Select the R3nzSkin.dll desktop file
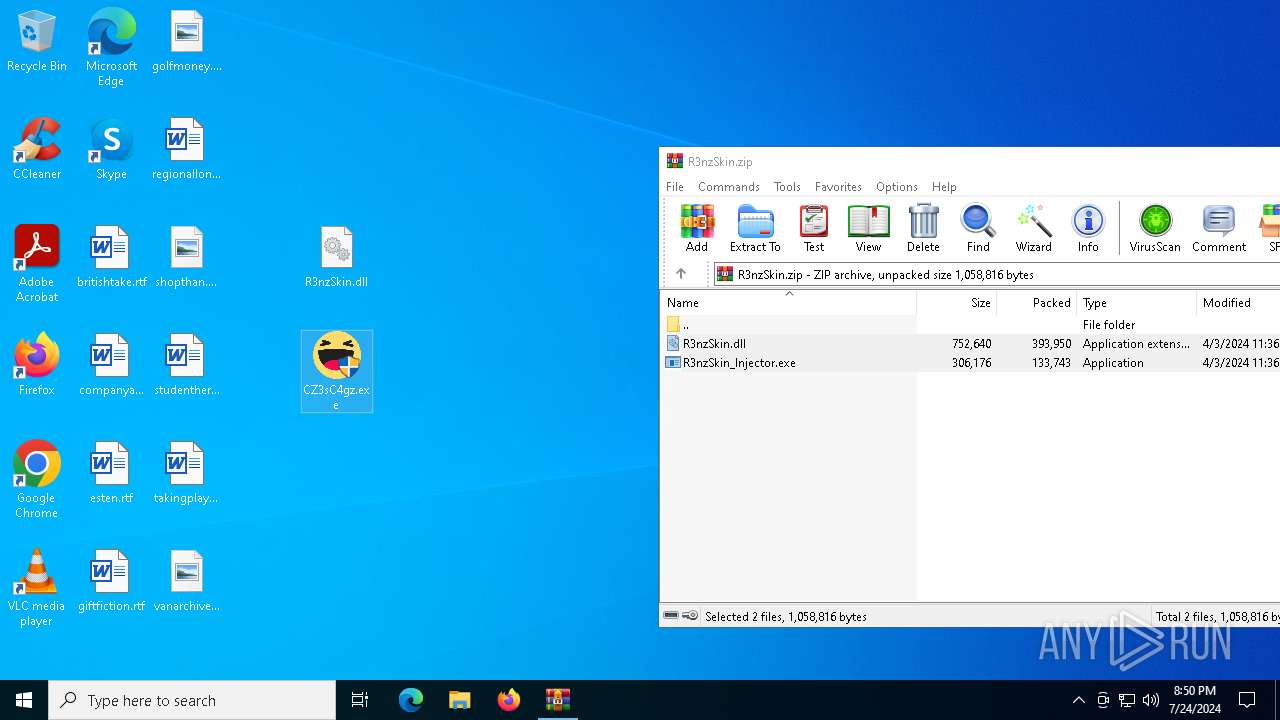The width and height of the screenshot is (1280, 720). 337,258
